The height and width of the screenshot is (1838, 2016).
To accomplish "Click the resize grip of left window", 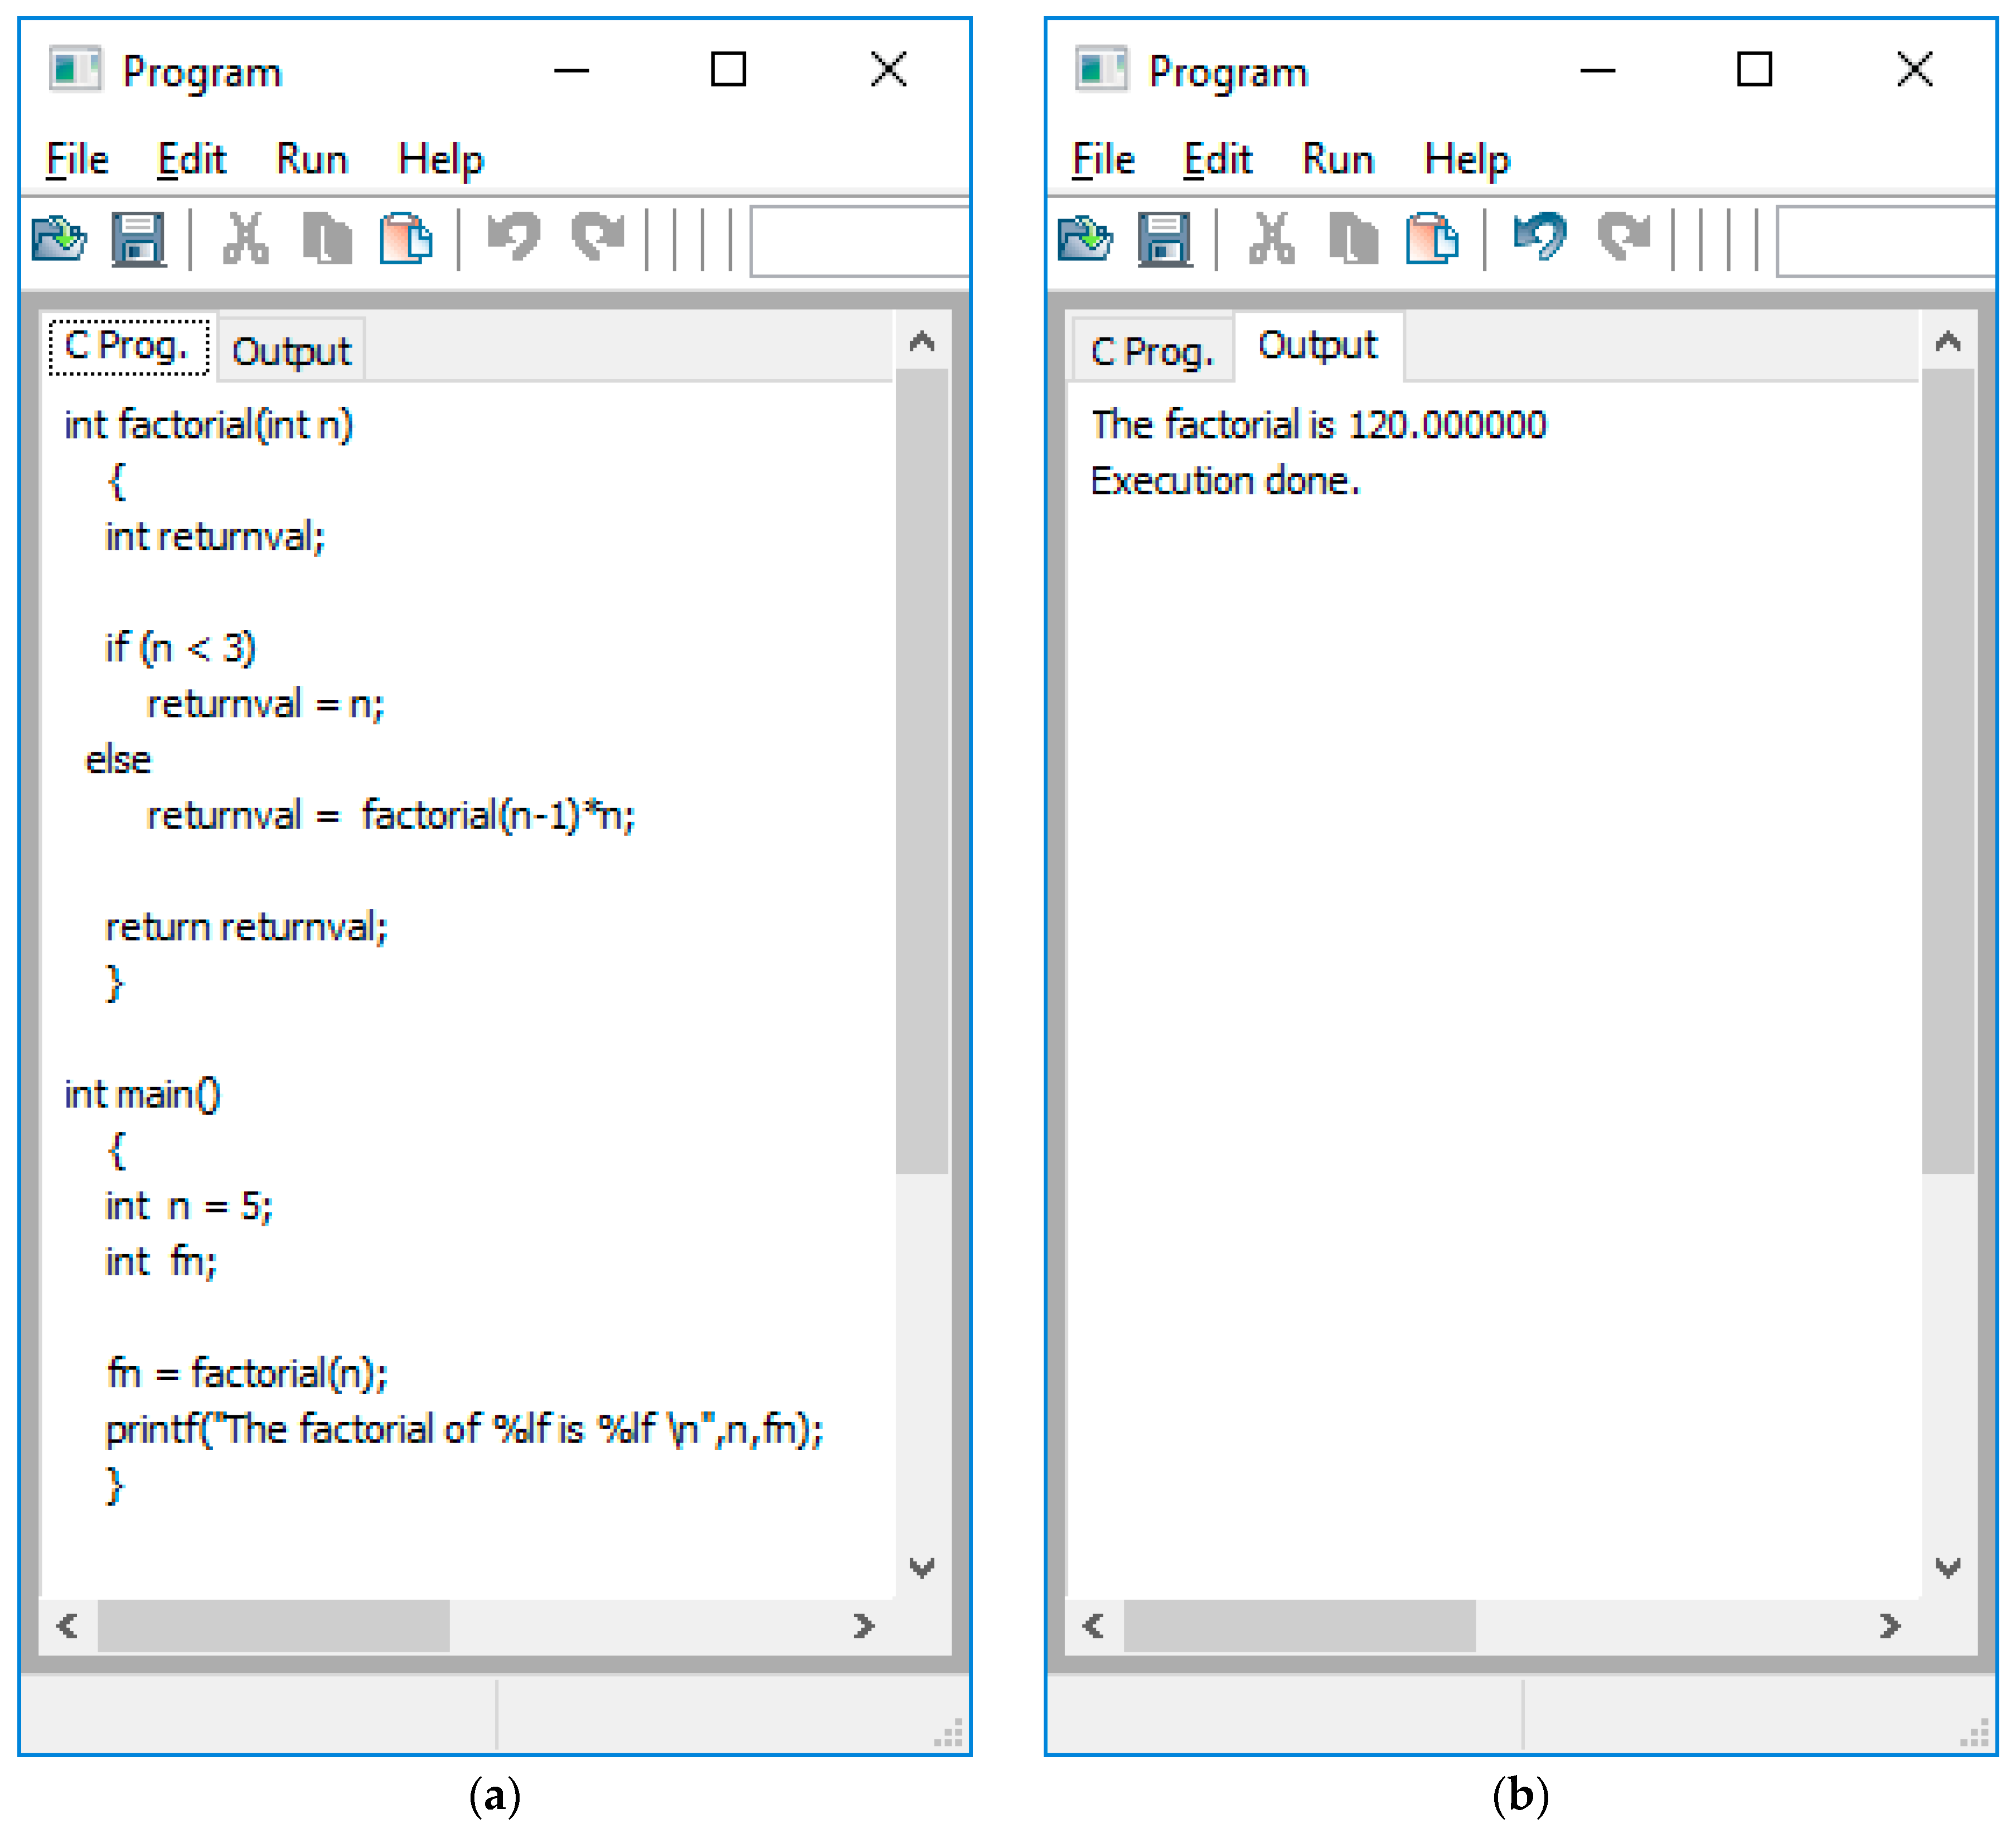I will coord(949,1732).
